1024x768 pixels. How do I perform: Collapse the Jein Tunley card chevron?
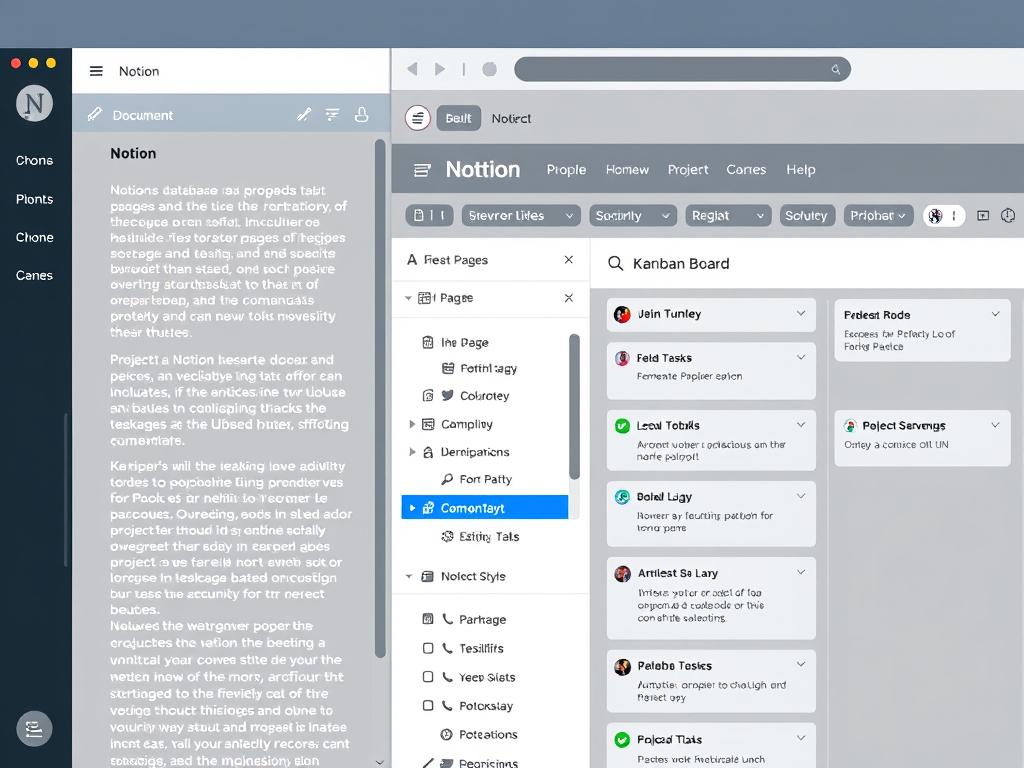pos(801,313)
